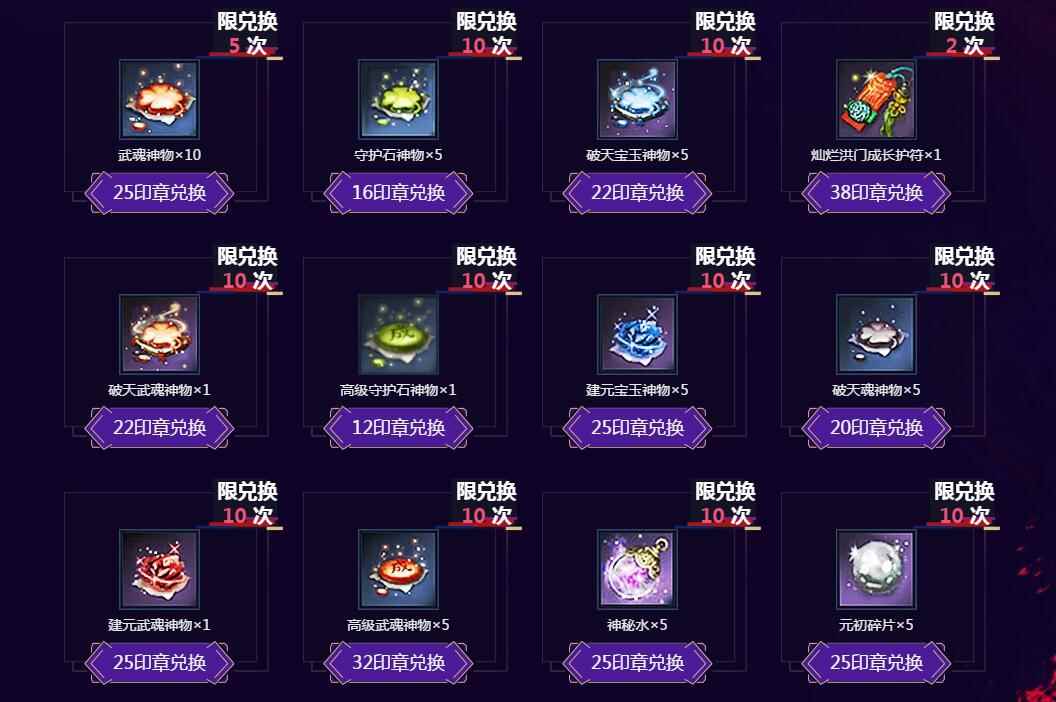Select the 高级守护石神物×1 green stone icon
Image resolution: width=1056 pixels, height=702 pixels.
coord(398,334)
